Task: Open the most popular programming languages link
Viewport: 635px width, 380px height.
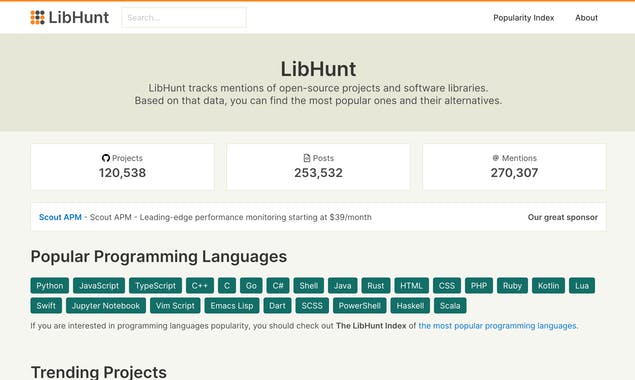Action: (x=497, y=326)
